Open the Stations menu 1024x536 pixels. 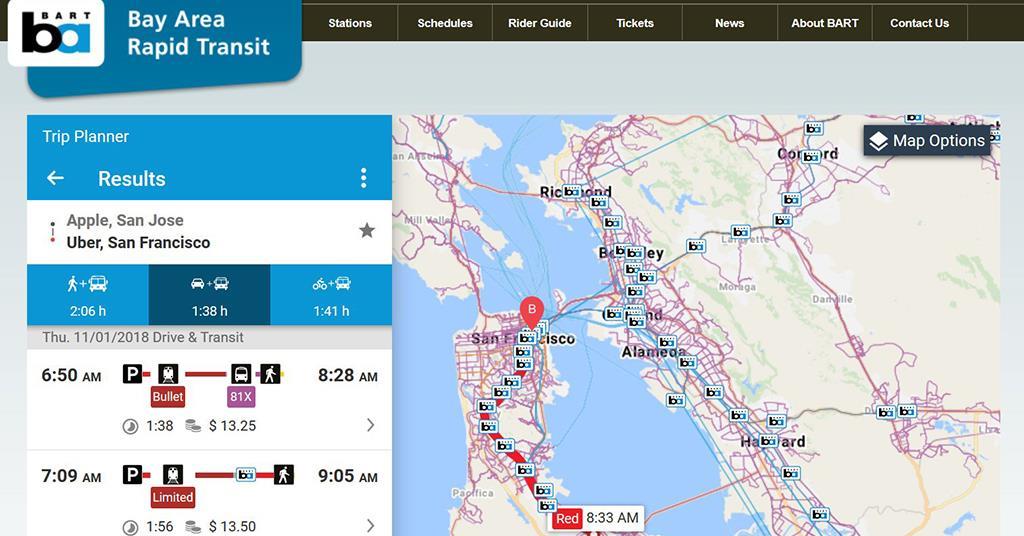click(349, 23)
